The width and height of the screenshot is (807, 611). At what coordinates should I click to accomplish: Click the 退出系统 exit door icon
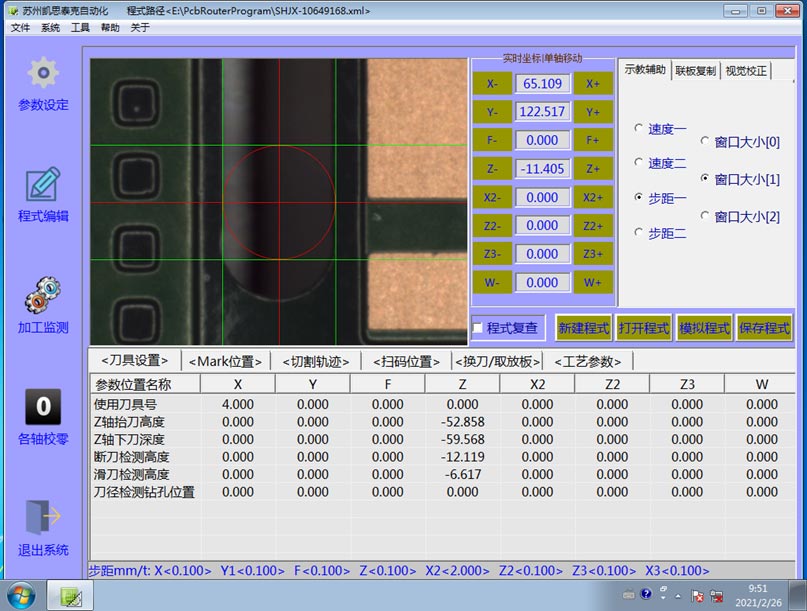(43, 517)
